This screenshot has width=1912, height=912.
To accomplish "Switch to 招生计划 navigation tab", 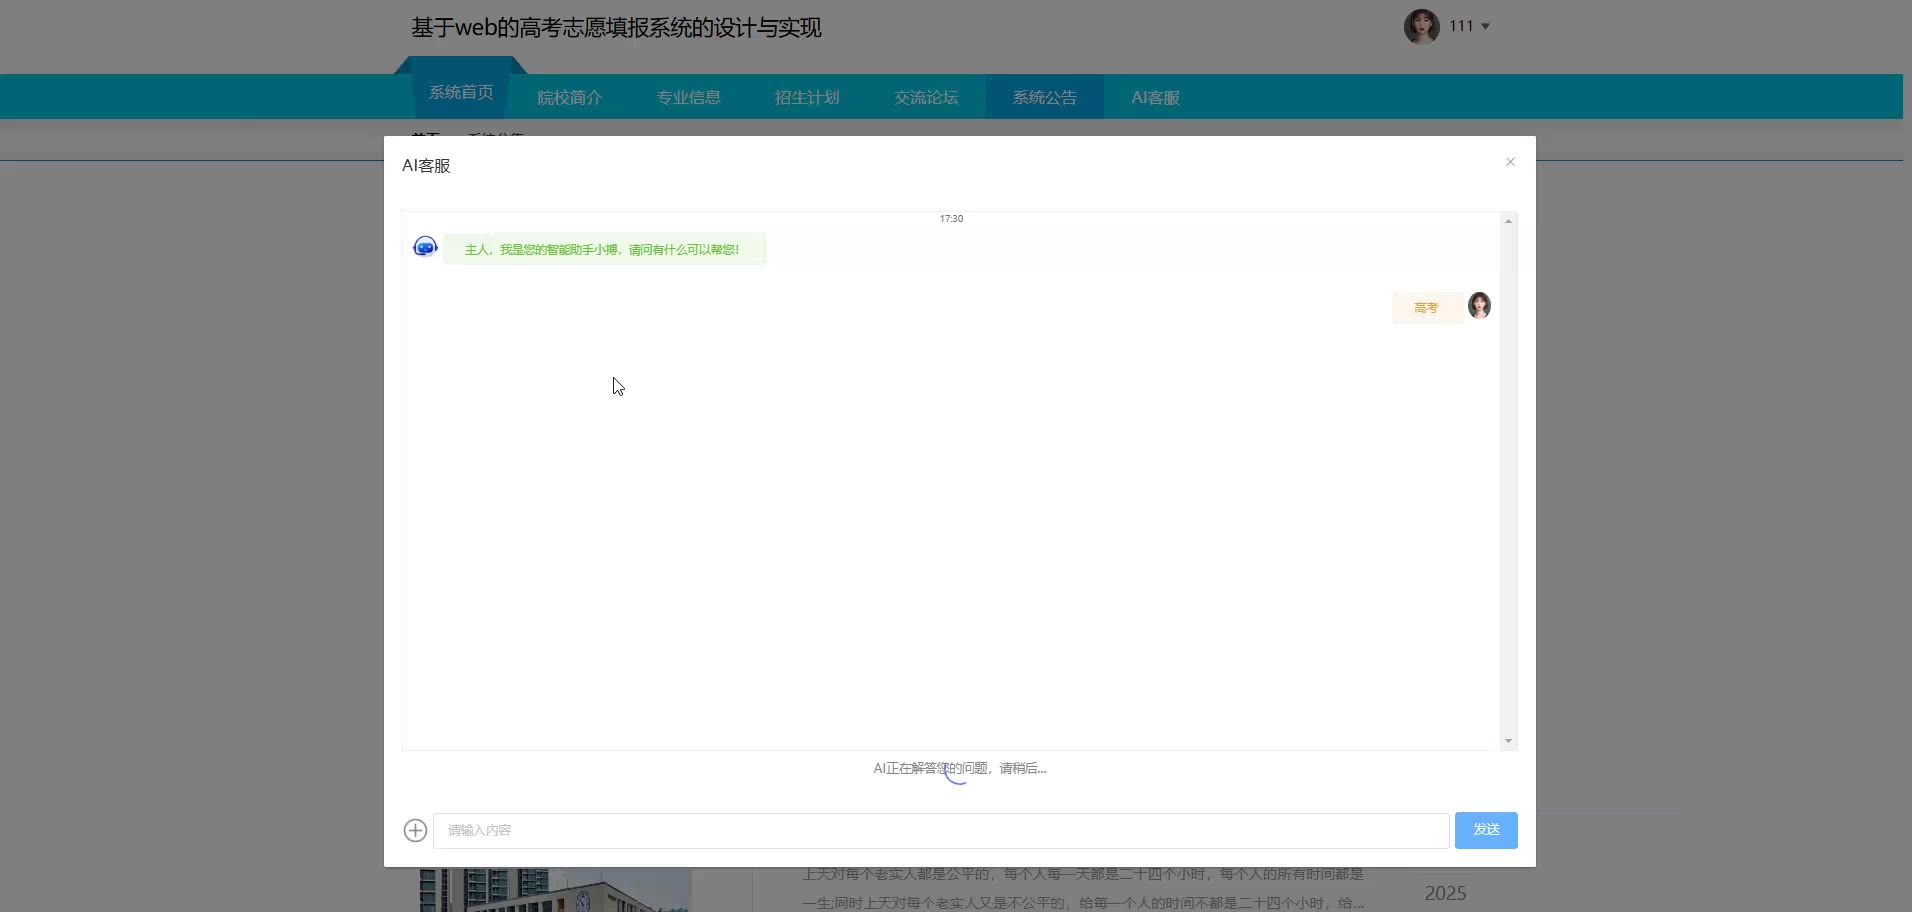I will point(807,97).
